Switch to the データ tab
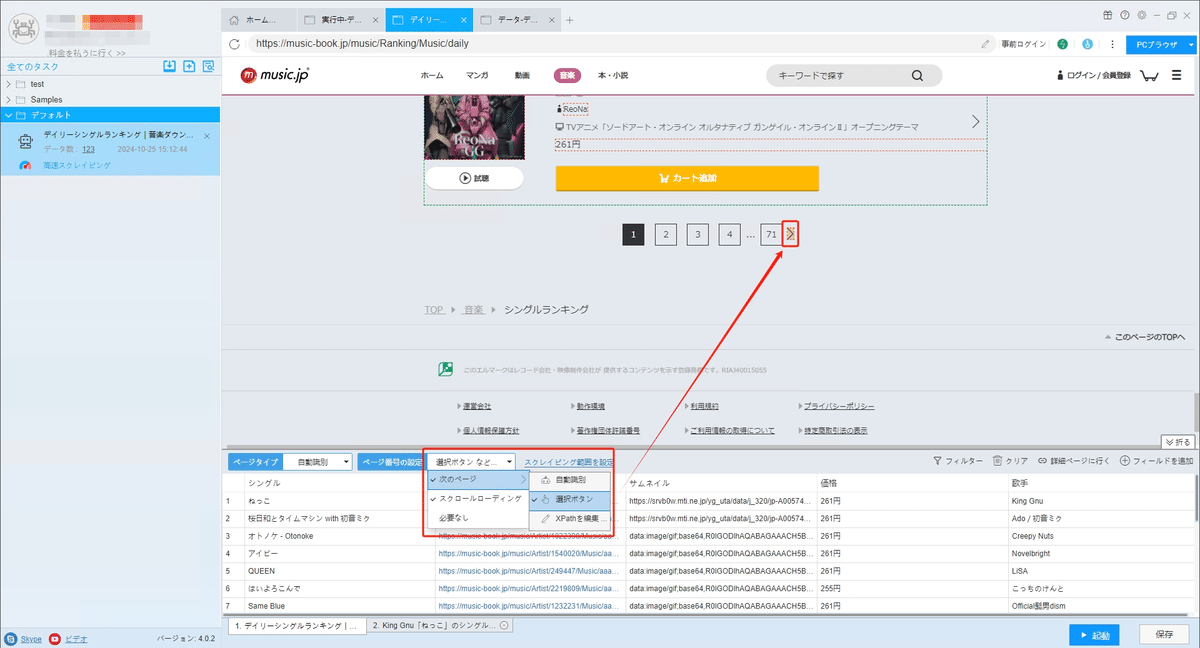Viewport: 1200px width, 648px height. pyautogui.click(x=517, y=19)
